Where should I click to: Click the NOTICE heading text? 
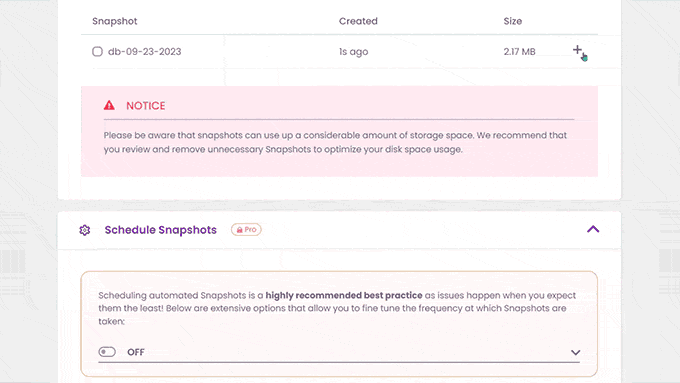click(146, 106)
